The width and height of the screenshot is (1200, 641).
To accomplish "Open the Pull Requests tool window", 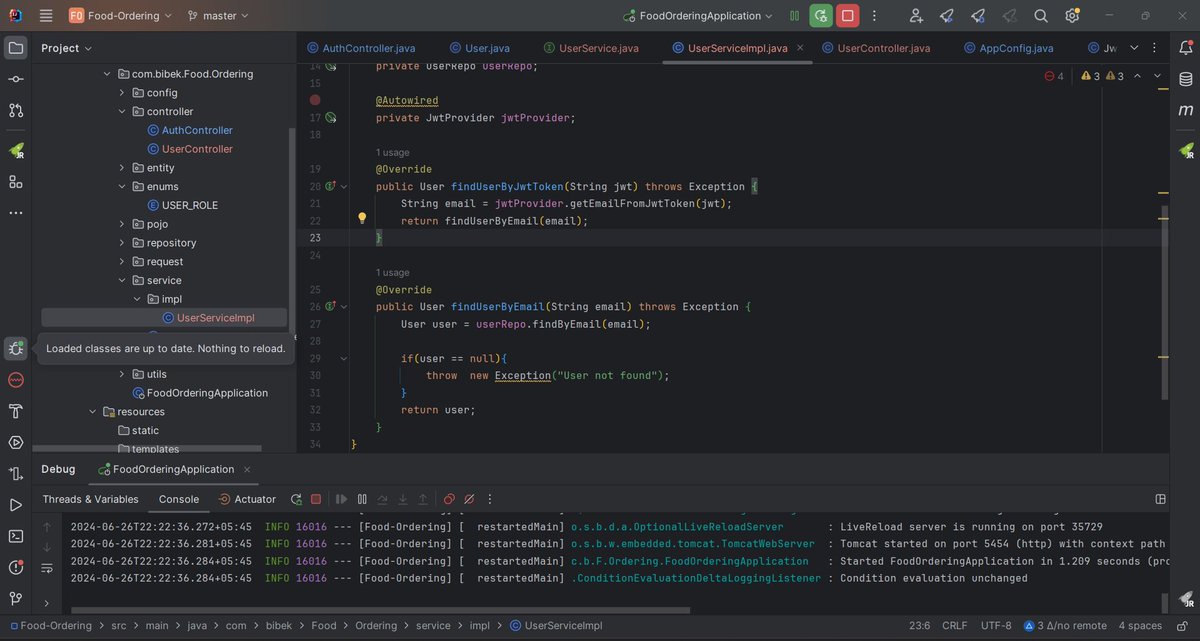I will point(15,110).
